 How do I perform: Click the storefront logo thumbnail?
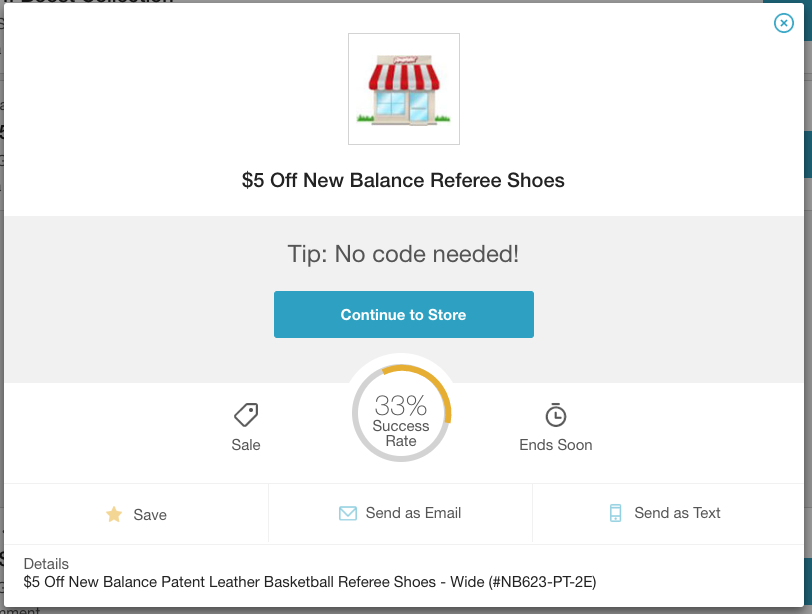tap(404, 89)
